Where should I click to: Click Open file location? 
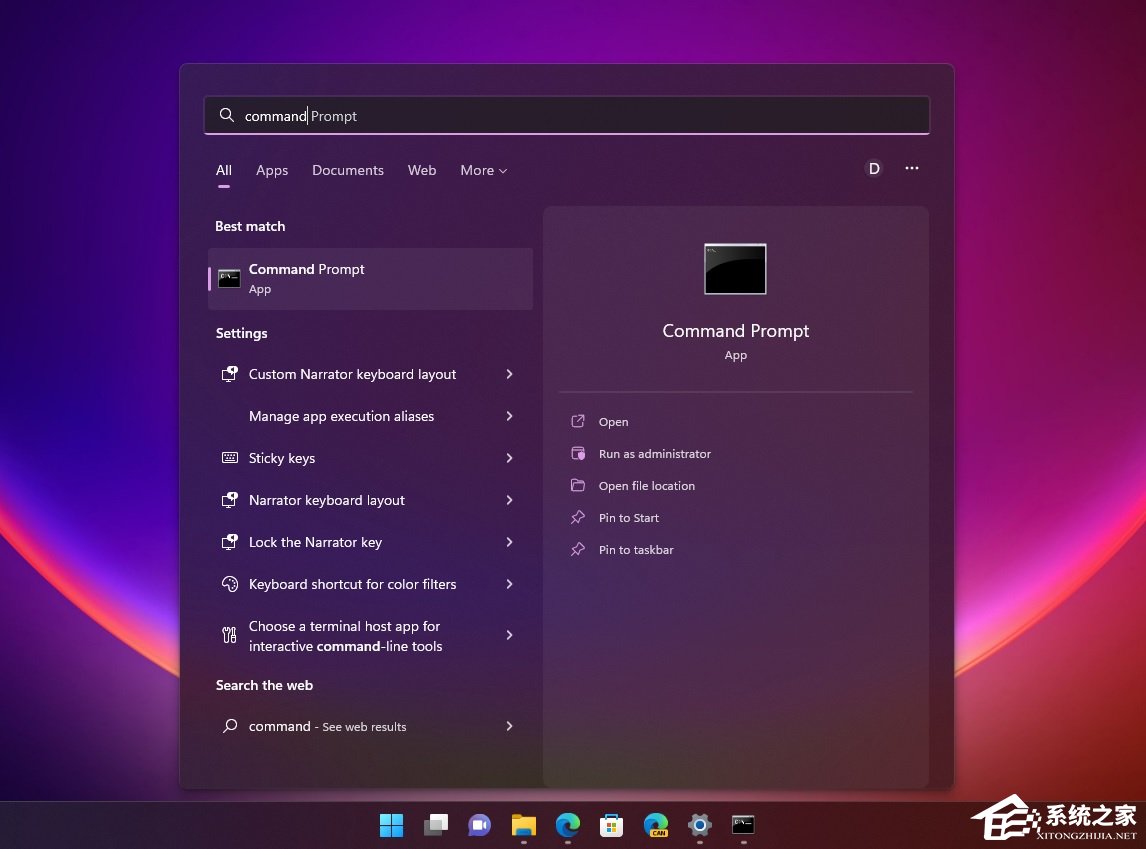coord(646,486)
